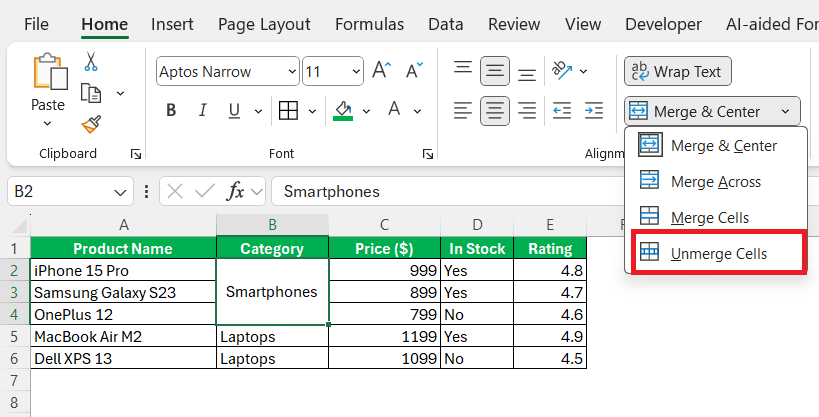The image size is (819, 417).
Task: Expand Fill Color dropdown arrow
Action: pos(366,111)
